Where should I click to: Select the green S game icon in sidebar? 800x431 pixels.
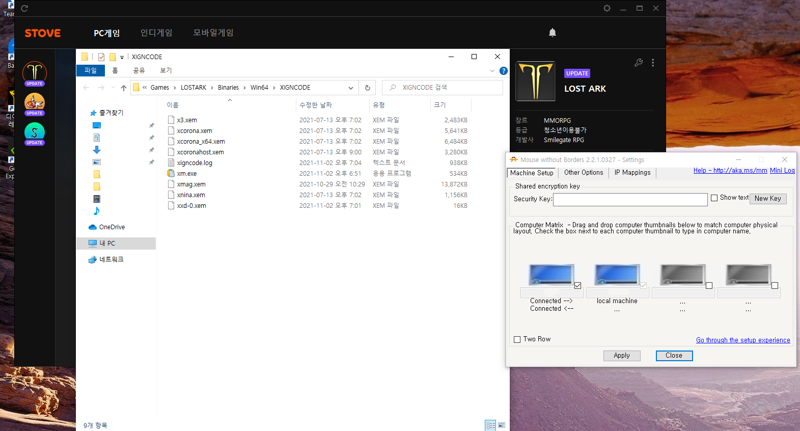pos(35,134)
